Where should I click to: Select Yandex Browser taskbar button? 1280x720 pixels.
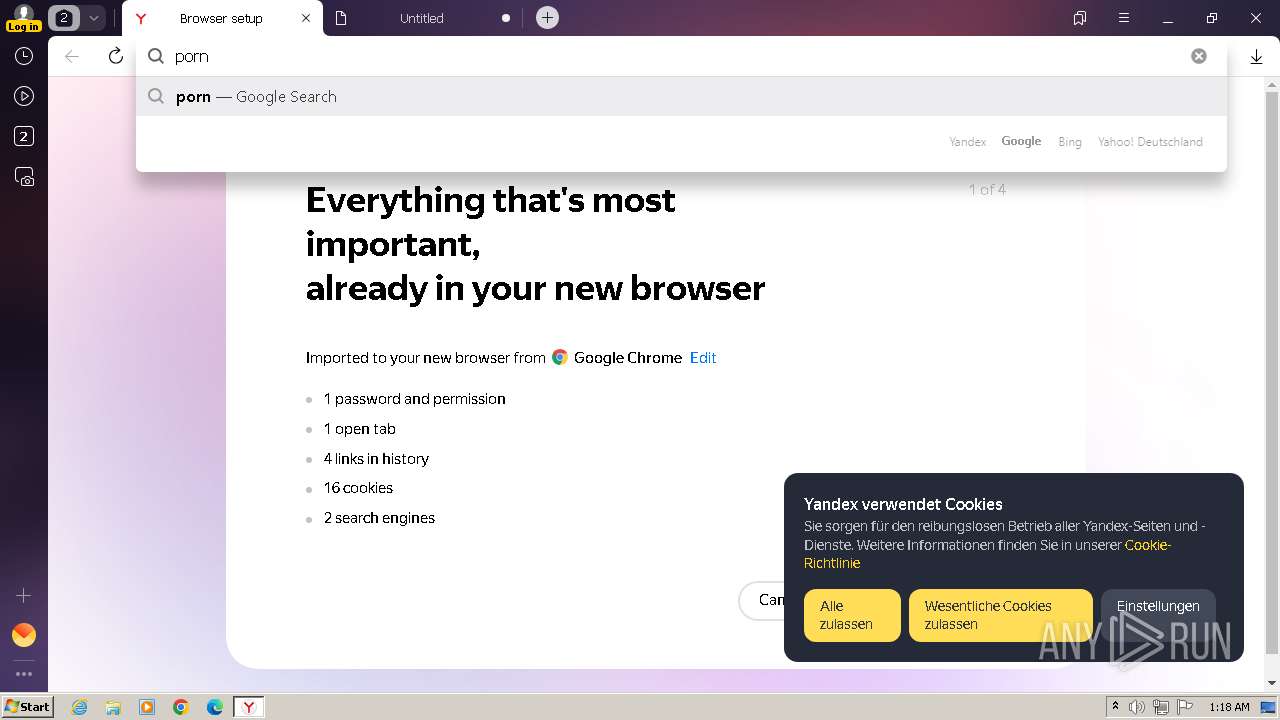[x=249, y=707]
